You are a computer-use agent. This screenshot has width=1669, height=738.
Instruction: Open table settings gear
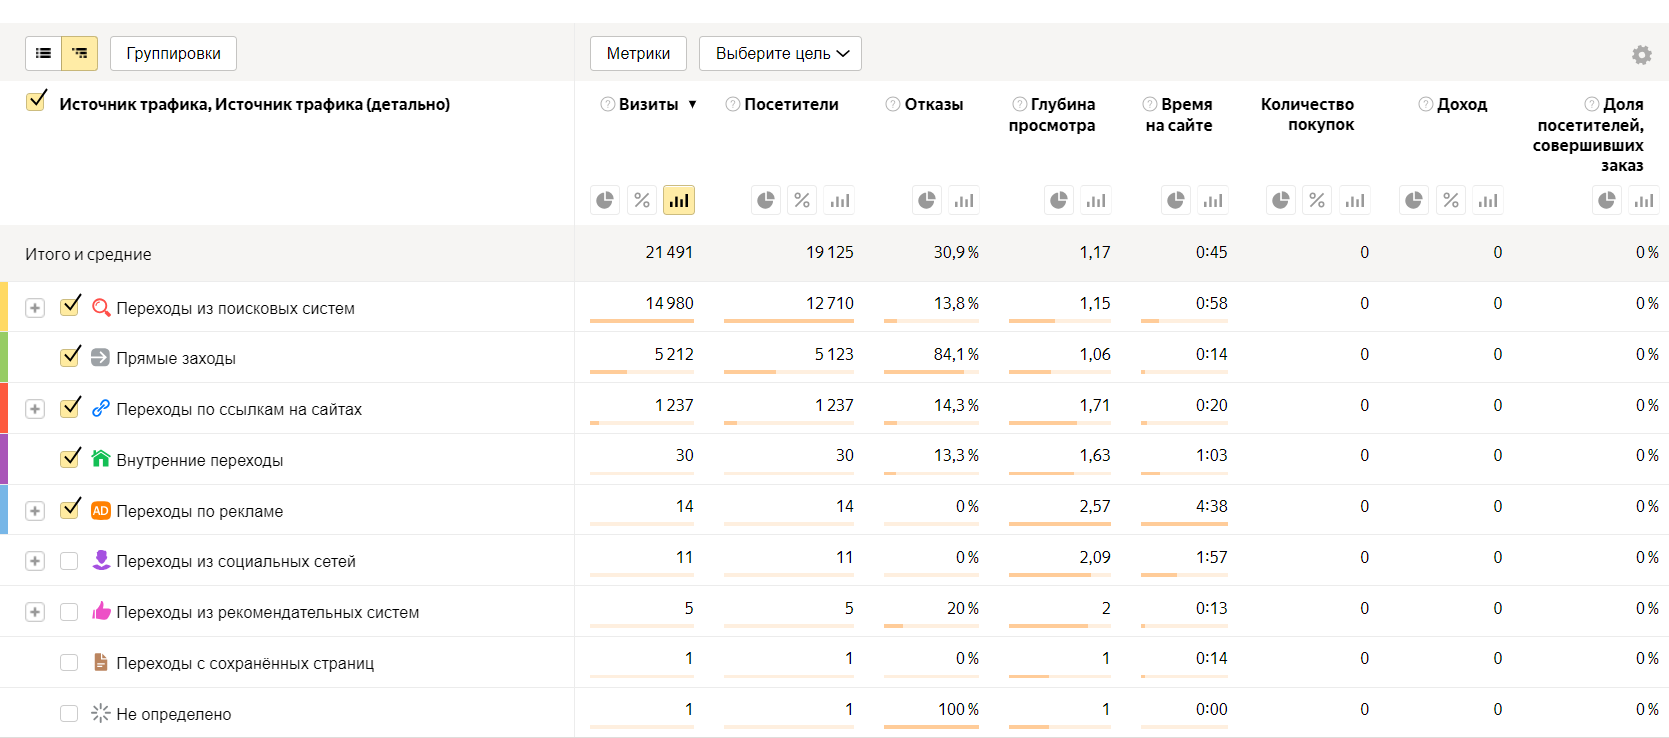1641,55
